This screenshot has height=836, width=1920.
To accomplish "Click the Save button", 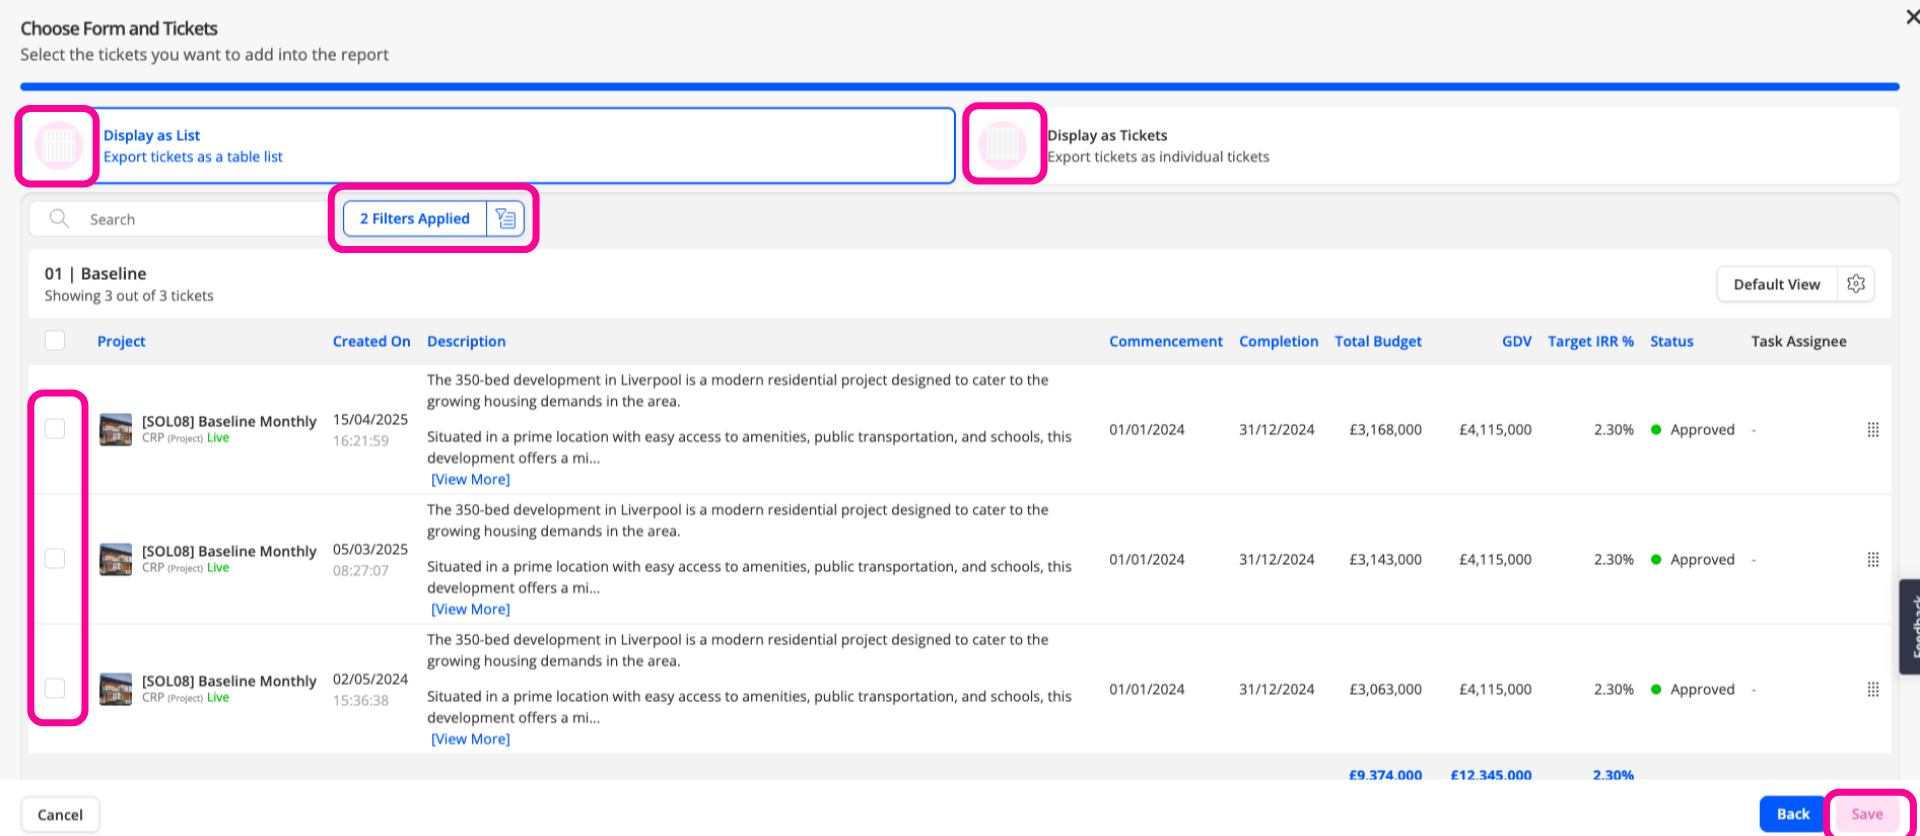I will tap(1867, 814).
